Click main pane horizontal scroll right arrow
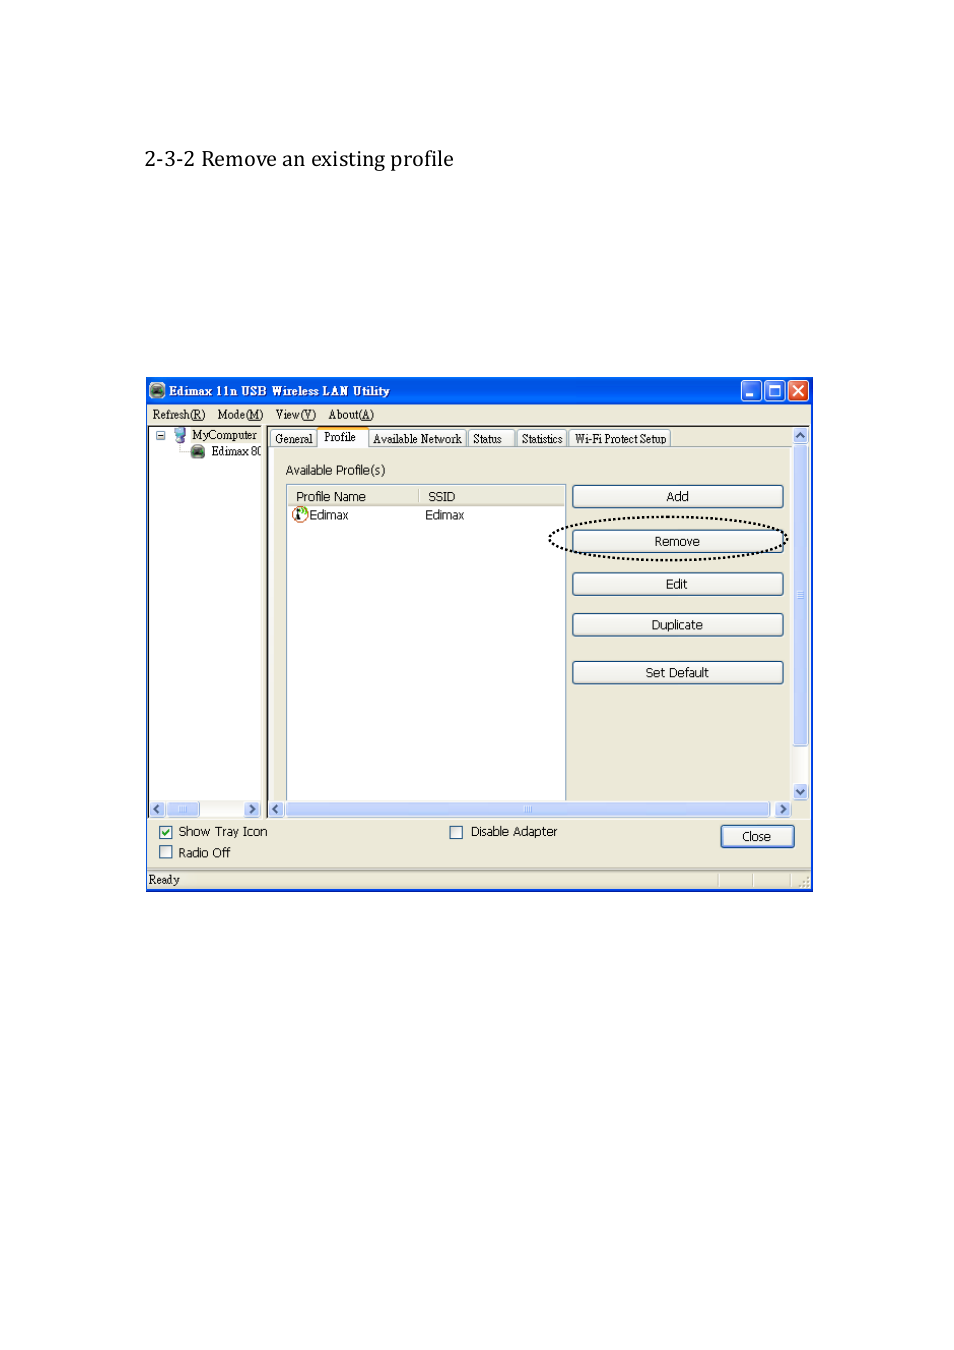This screenshot has height=1350, width=954. tap(783, 809)
